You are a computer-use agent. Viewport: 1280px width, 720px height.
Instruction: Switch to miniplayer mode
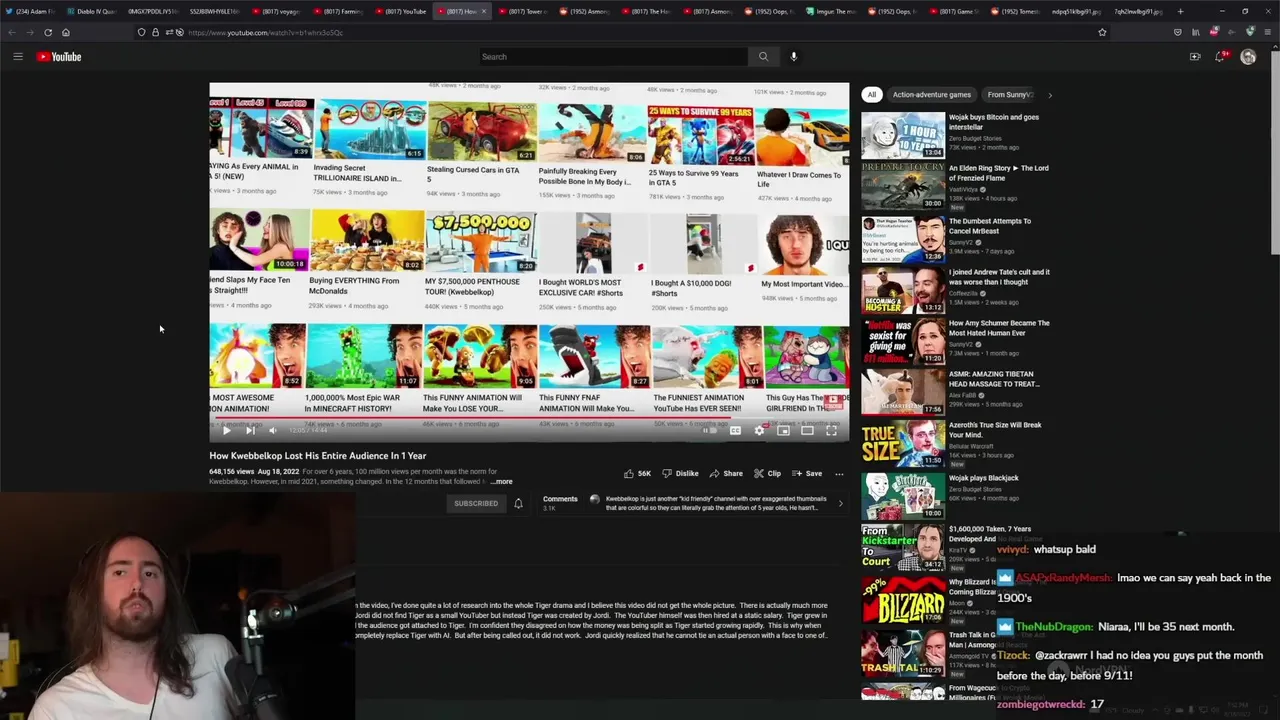(783, 430)
